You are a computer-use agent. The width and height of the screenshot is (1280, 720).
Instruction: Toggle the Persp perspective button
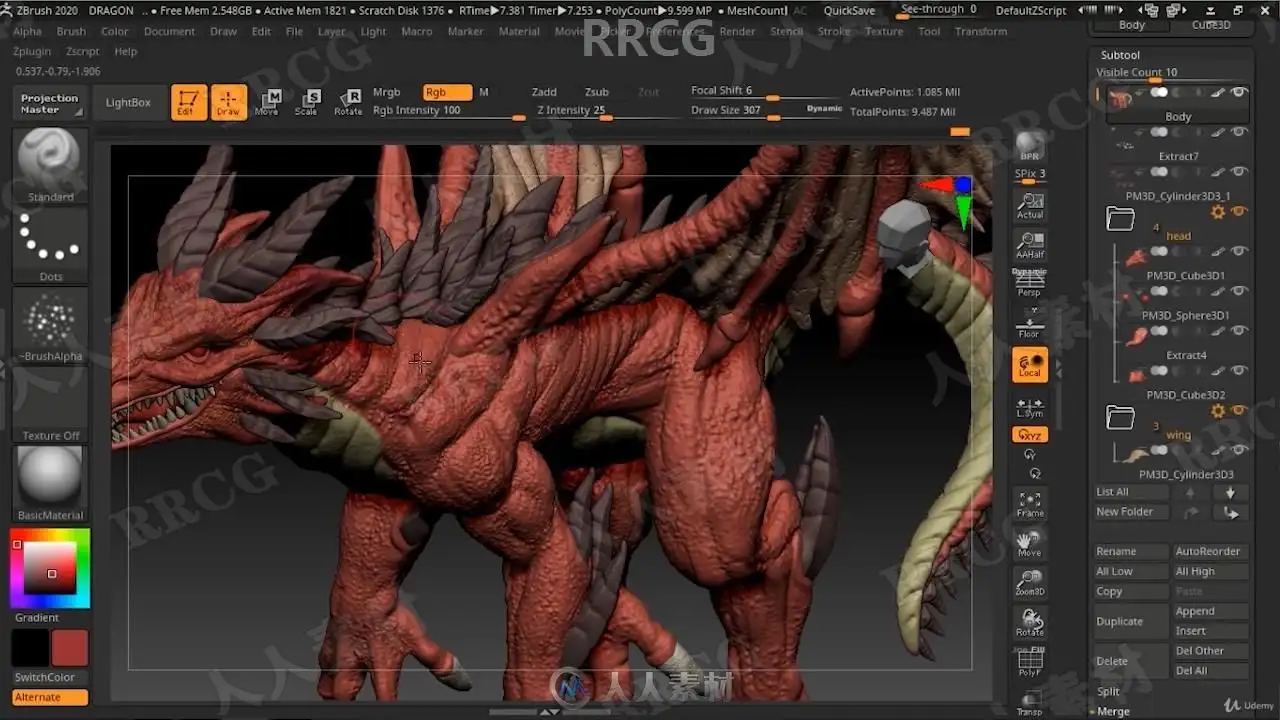pyautogui.click(x=1029, y=284)
